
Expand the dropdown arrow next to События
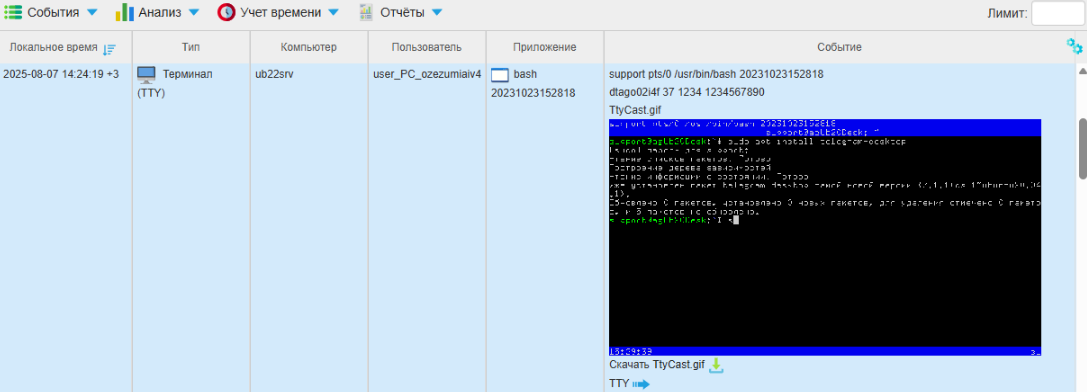[92, 12]
